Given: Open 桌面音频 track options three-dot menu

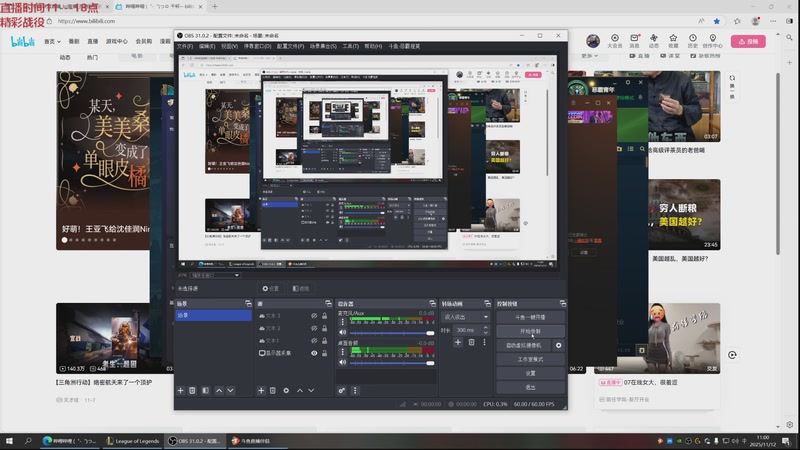Looking at the screenshot, I should (343, 352).
